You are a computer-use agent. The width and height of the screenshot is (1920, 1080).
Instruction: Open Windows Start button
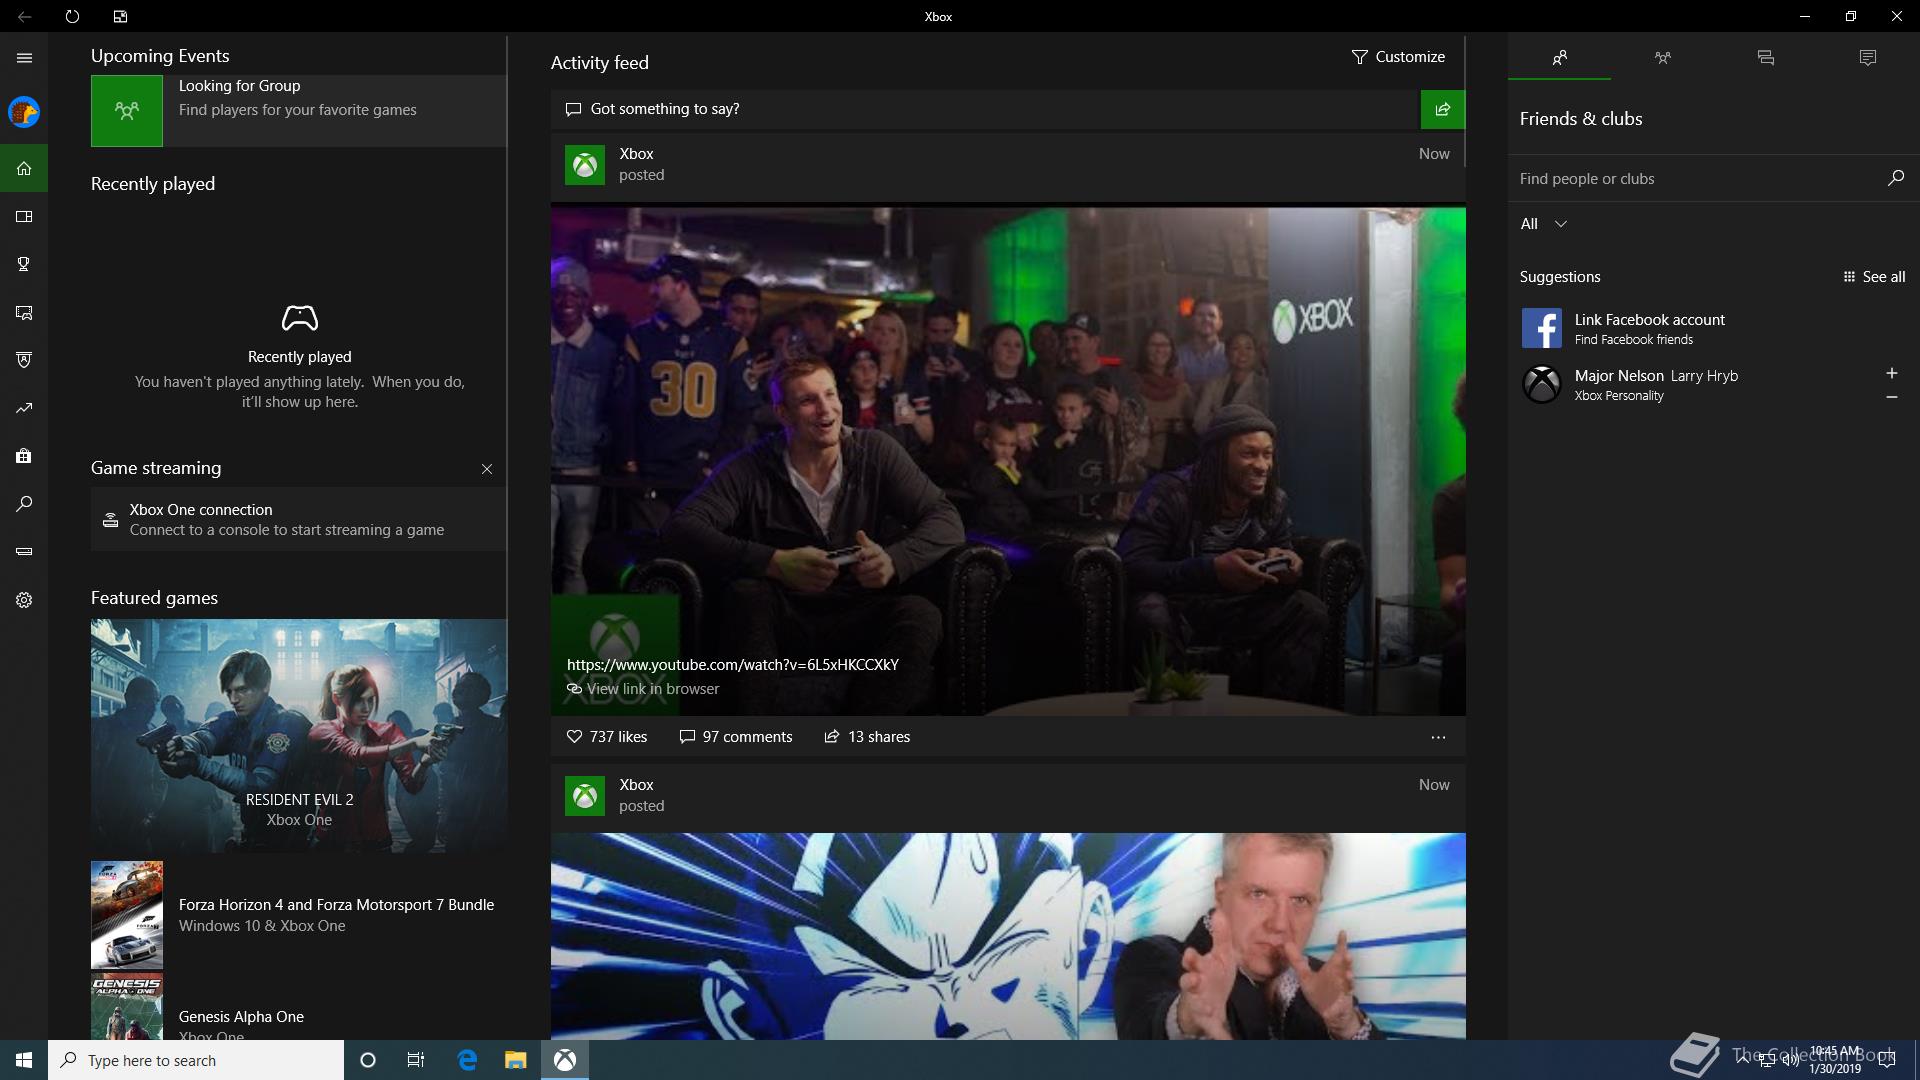24,1060
